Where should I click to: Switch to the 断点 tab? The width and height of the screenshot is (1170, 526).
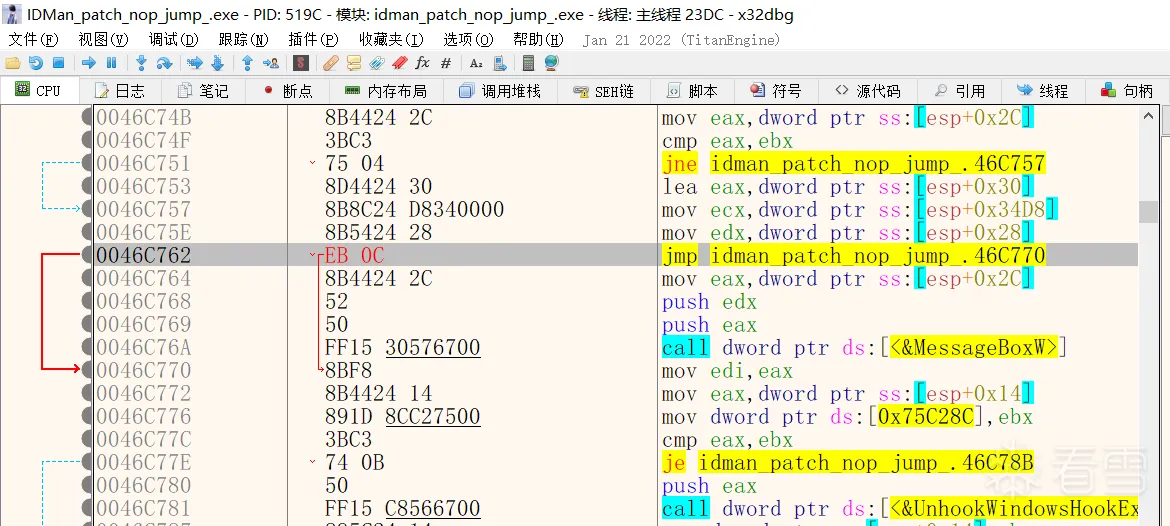(289, 91)
